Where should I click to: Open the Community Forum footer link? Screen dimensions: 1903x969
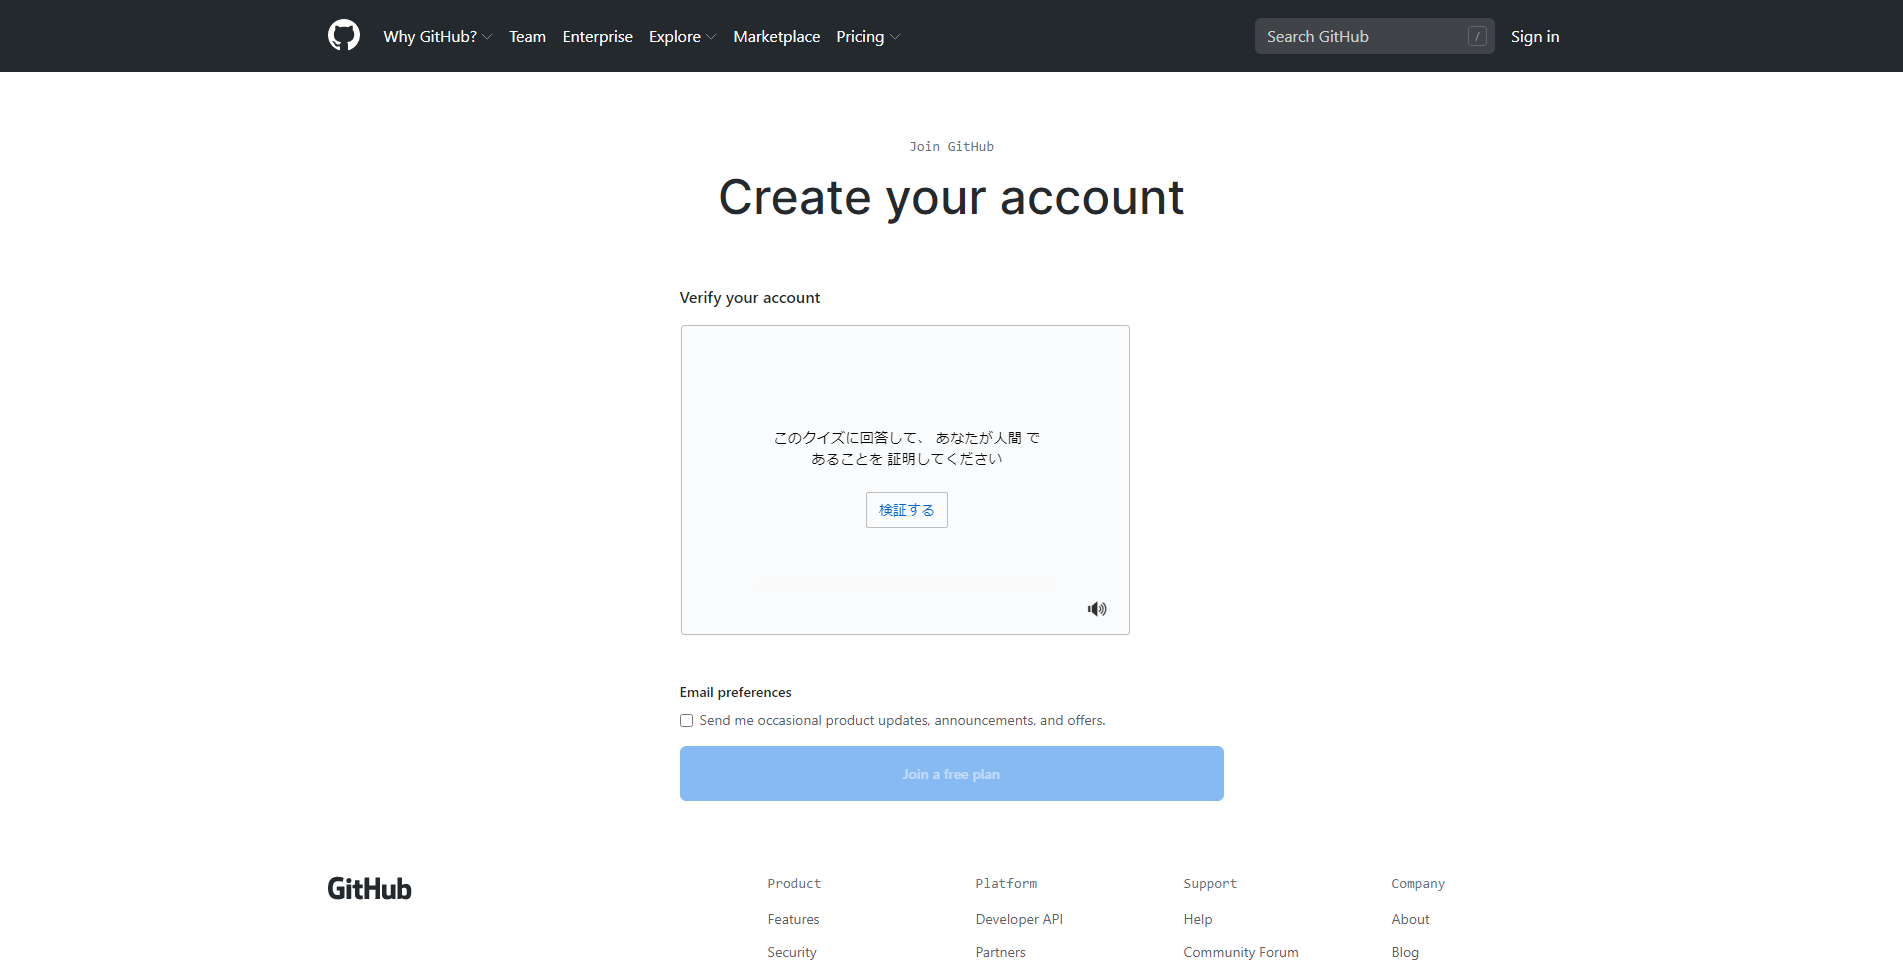point(1241,952)
